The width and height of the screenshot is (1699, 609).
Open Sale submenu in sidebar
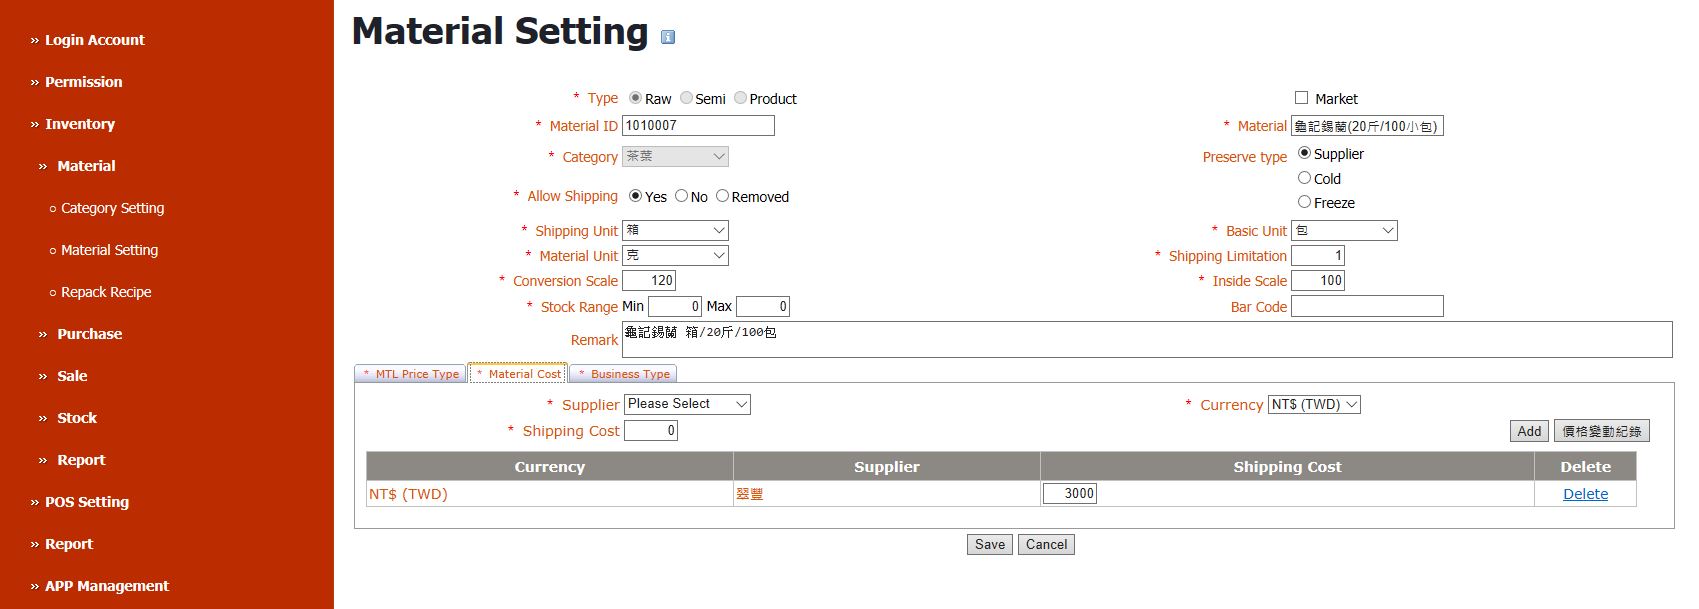coord(72,376)
